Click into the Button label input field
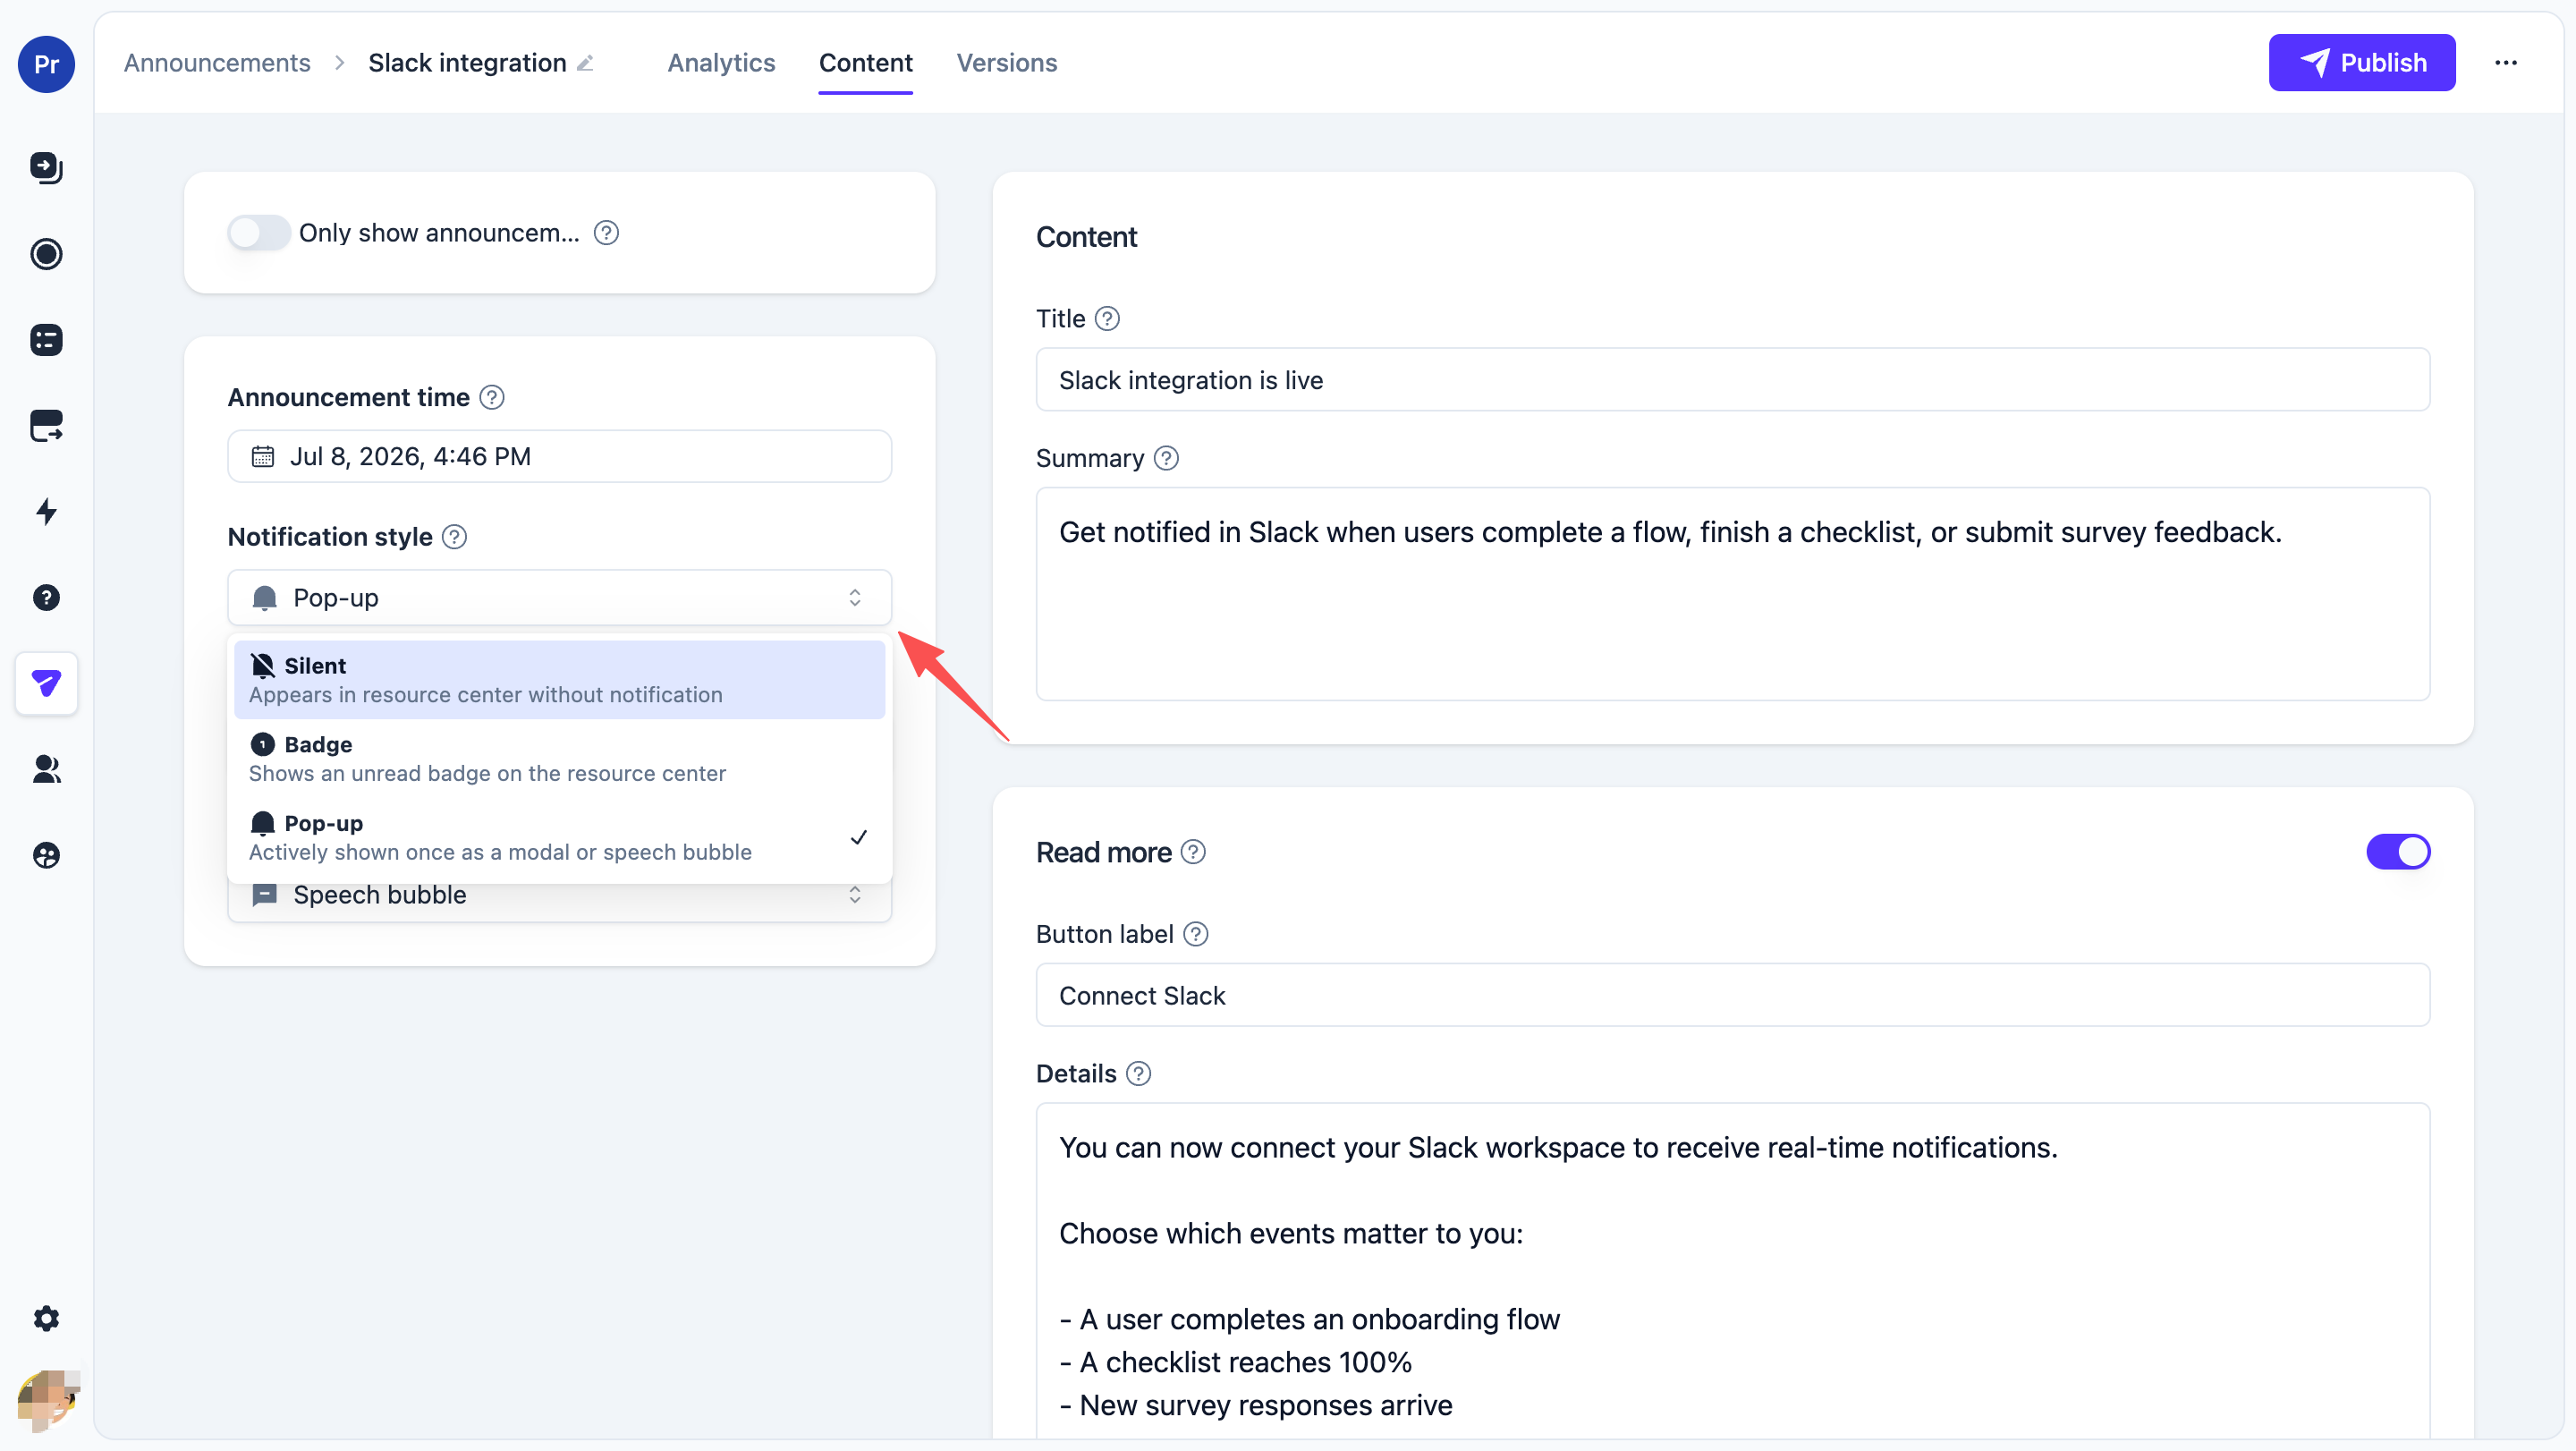Viewport: 2576px width, 1451px height. point(1732,995)
